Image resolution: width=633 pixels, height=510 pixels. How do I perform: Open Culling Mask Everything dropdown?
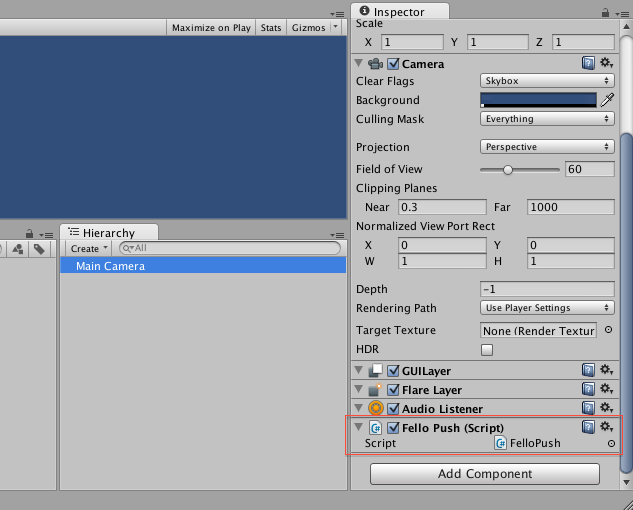547,119
